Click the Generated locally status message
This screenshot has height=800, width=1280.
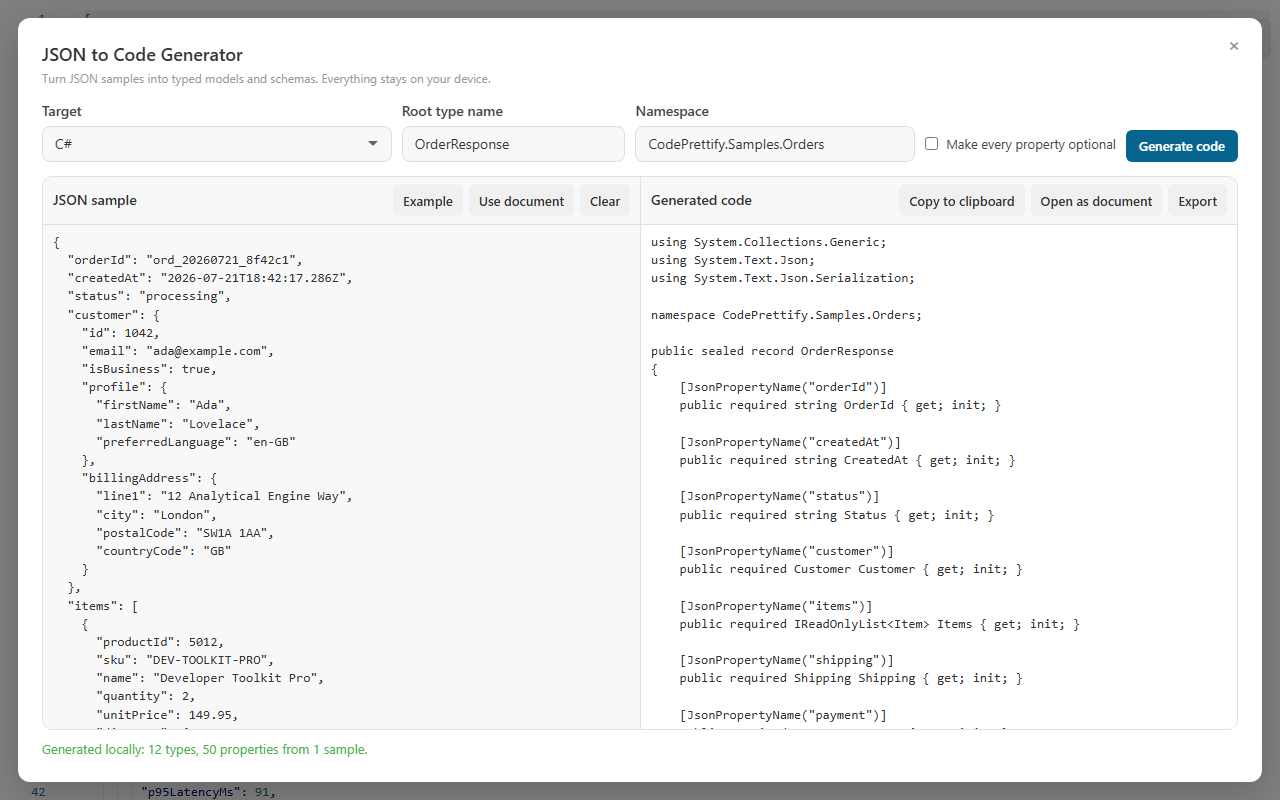[205, 749]
